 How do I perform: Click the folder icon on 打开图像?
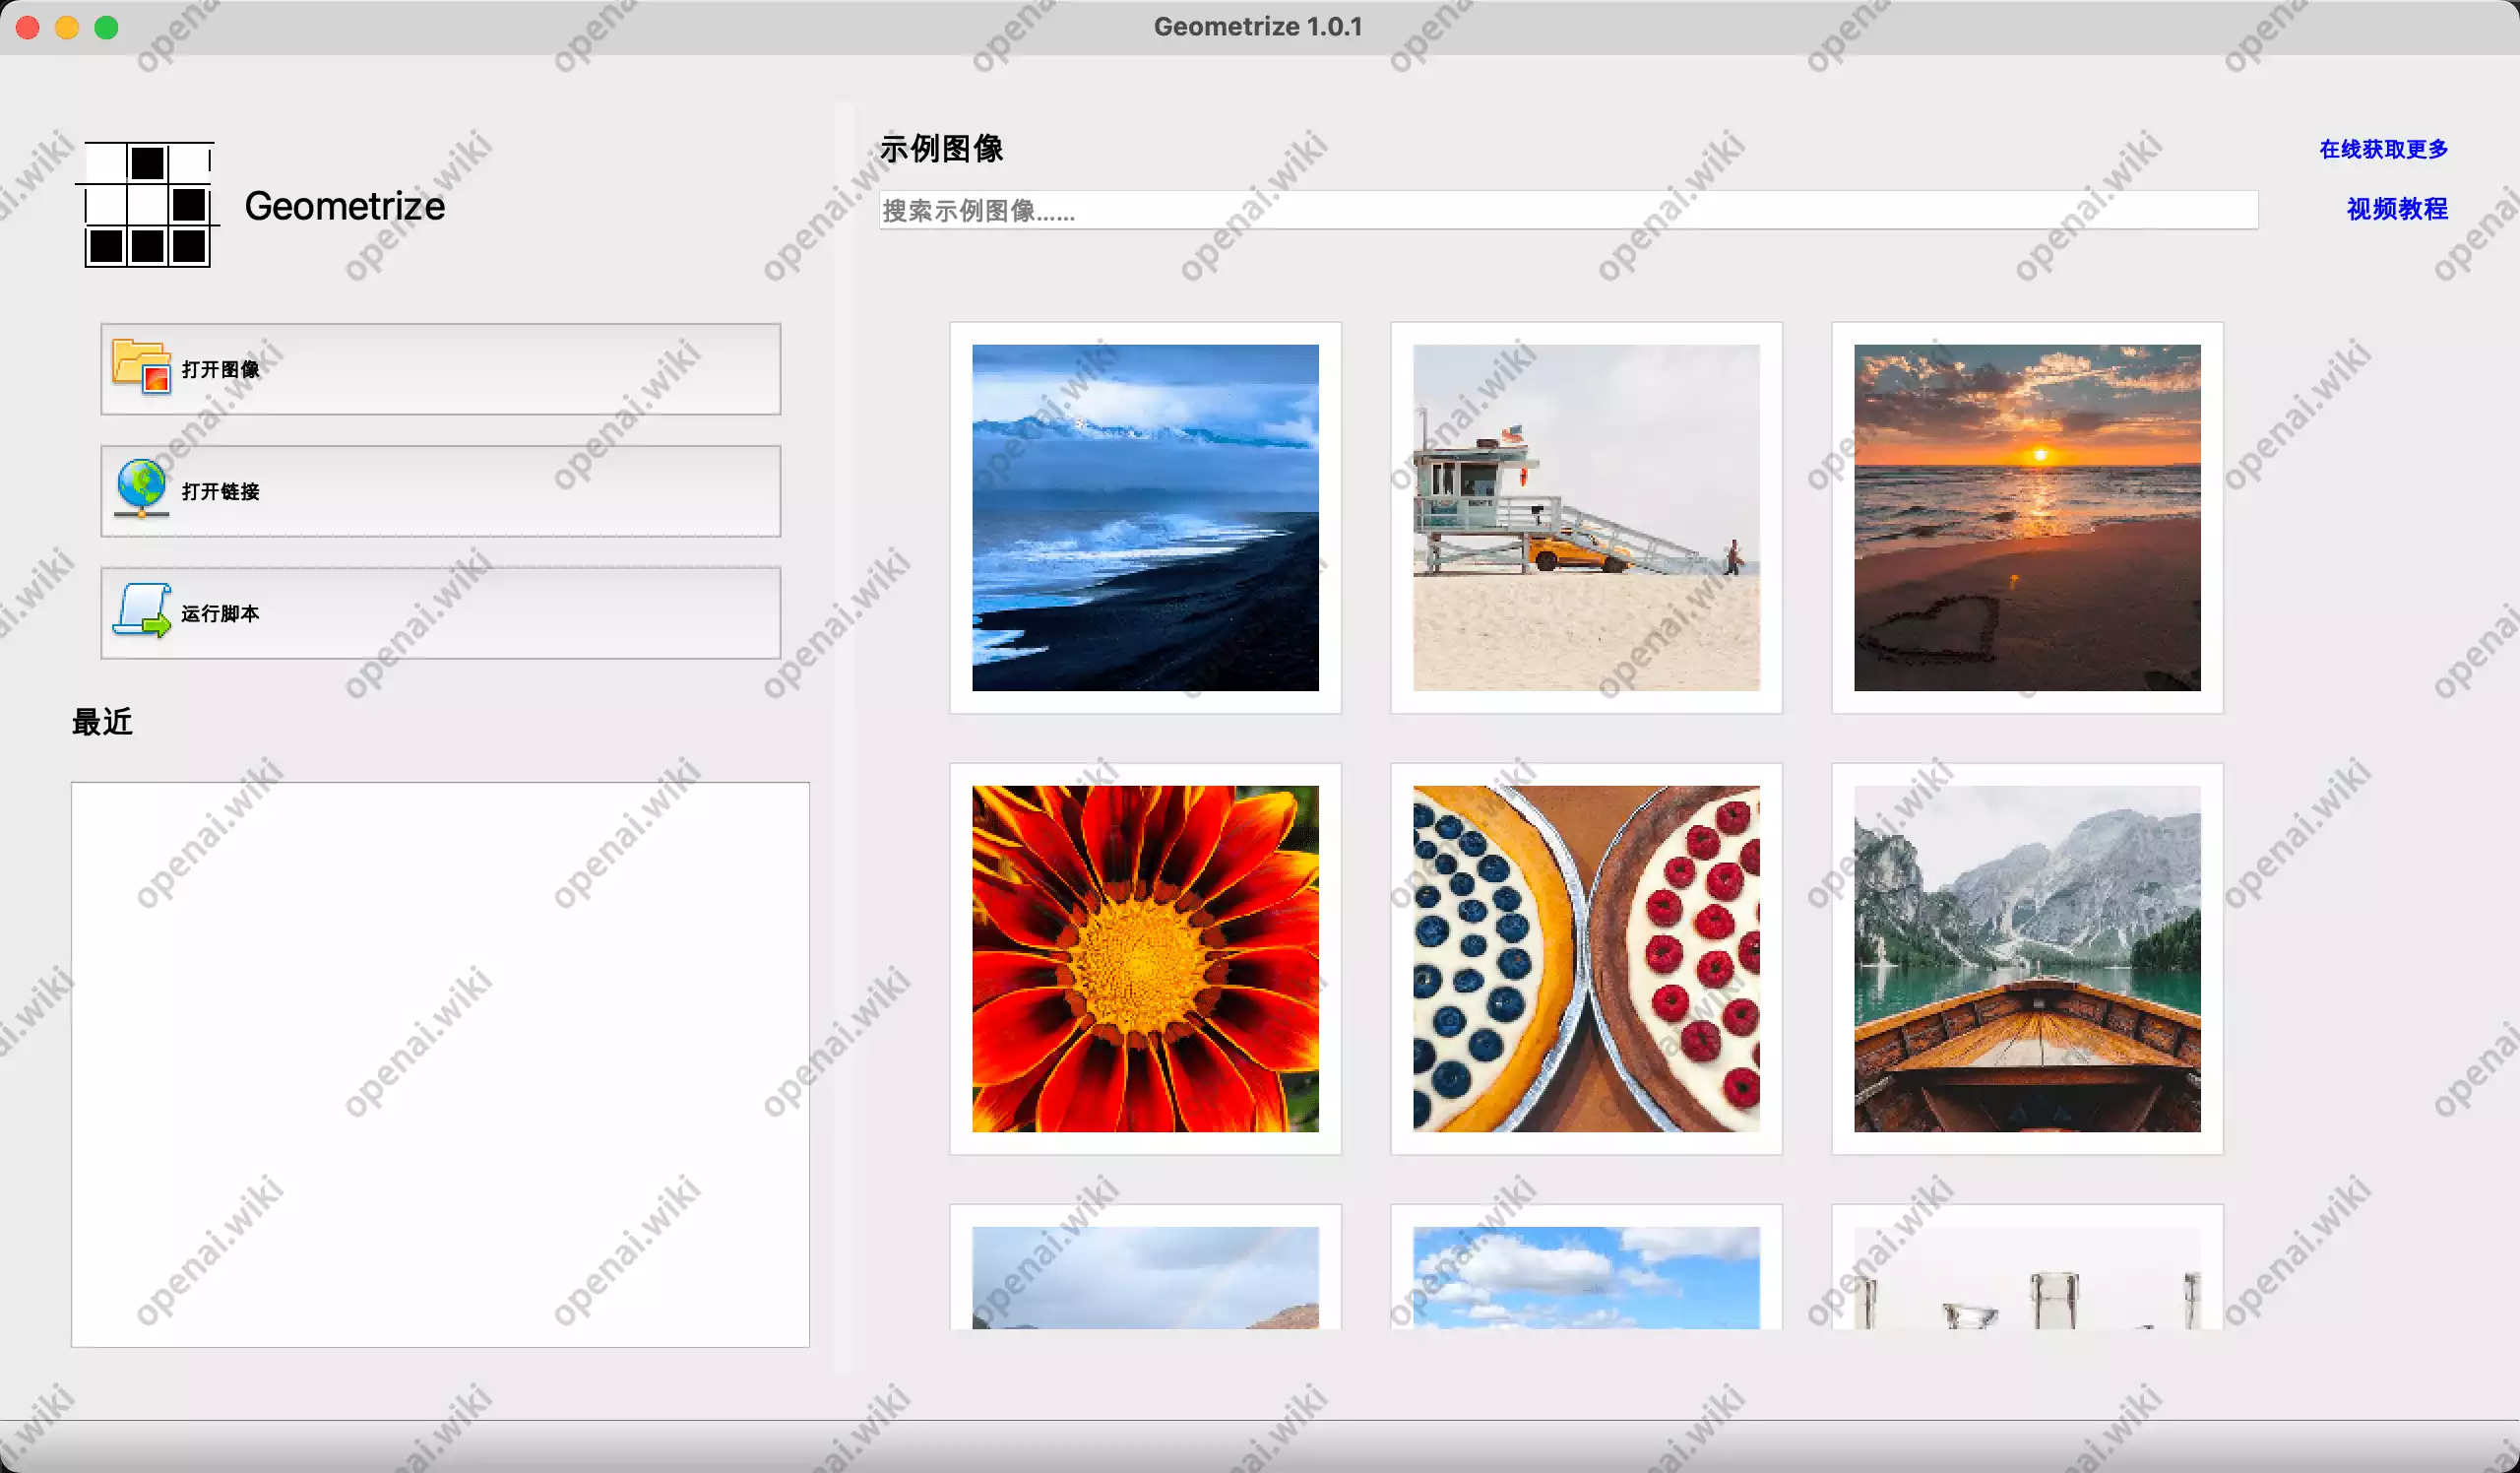141,366
